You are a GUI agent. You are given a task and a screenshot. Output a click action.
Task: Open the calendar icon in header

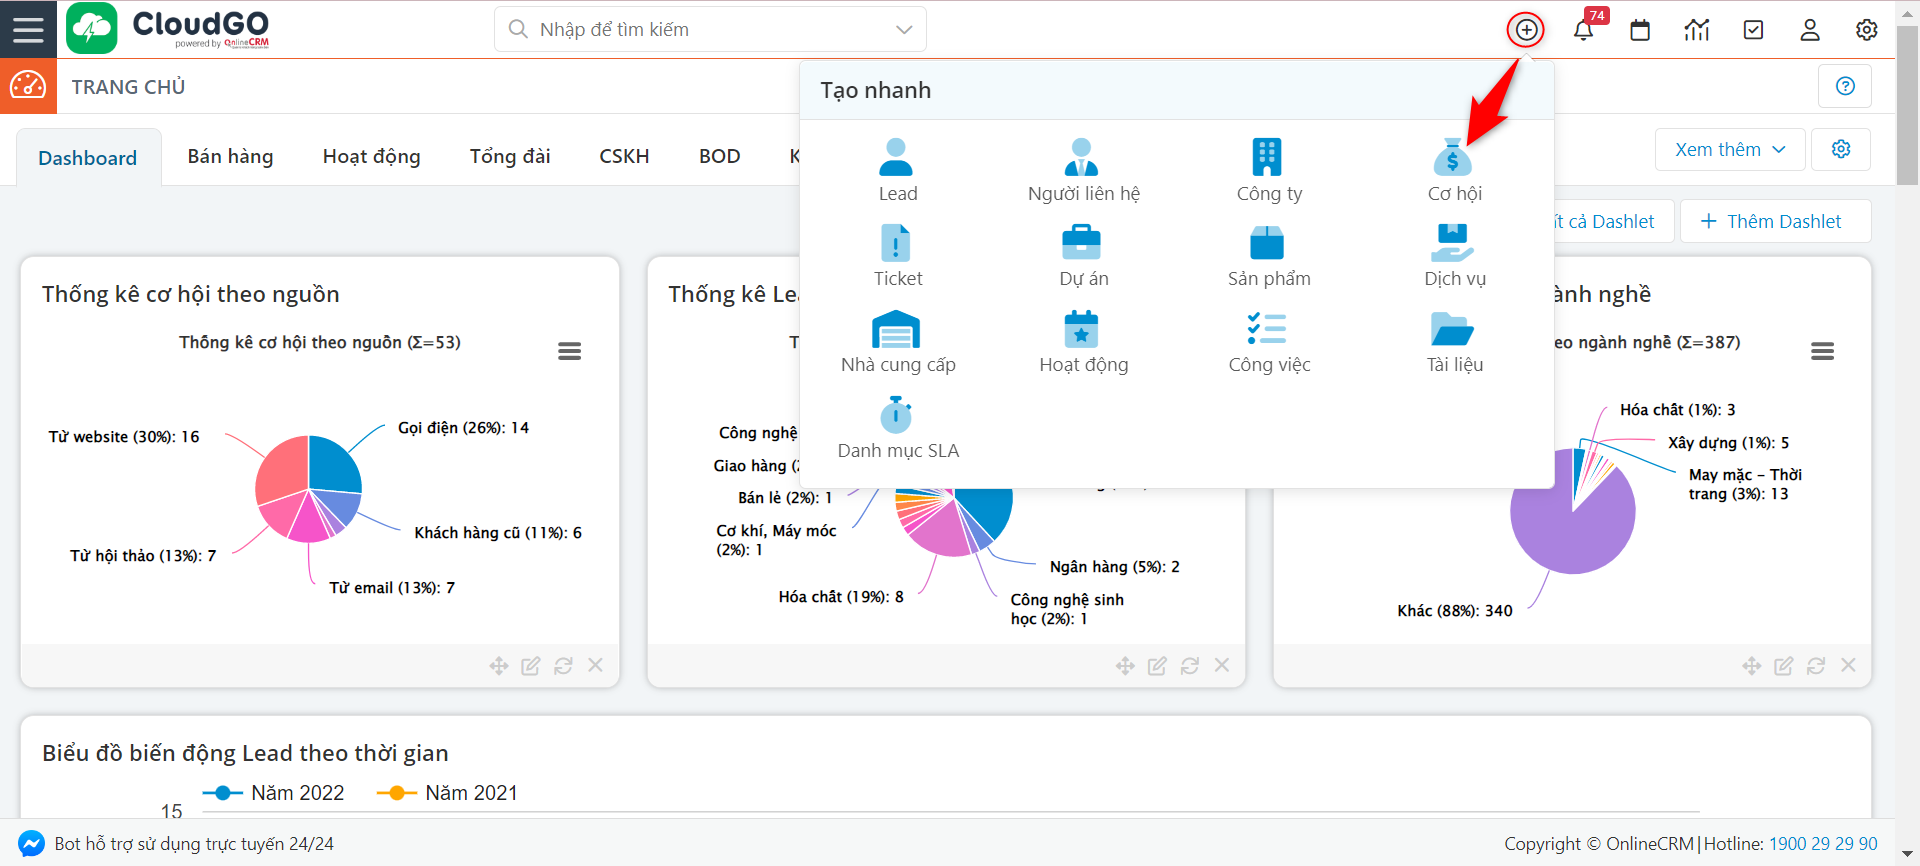[1640, 30]
